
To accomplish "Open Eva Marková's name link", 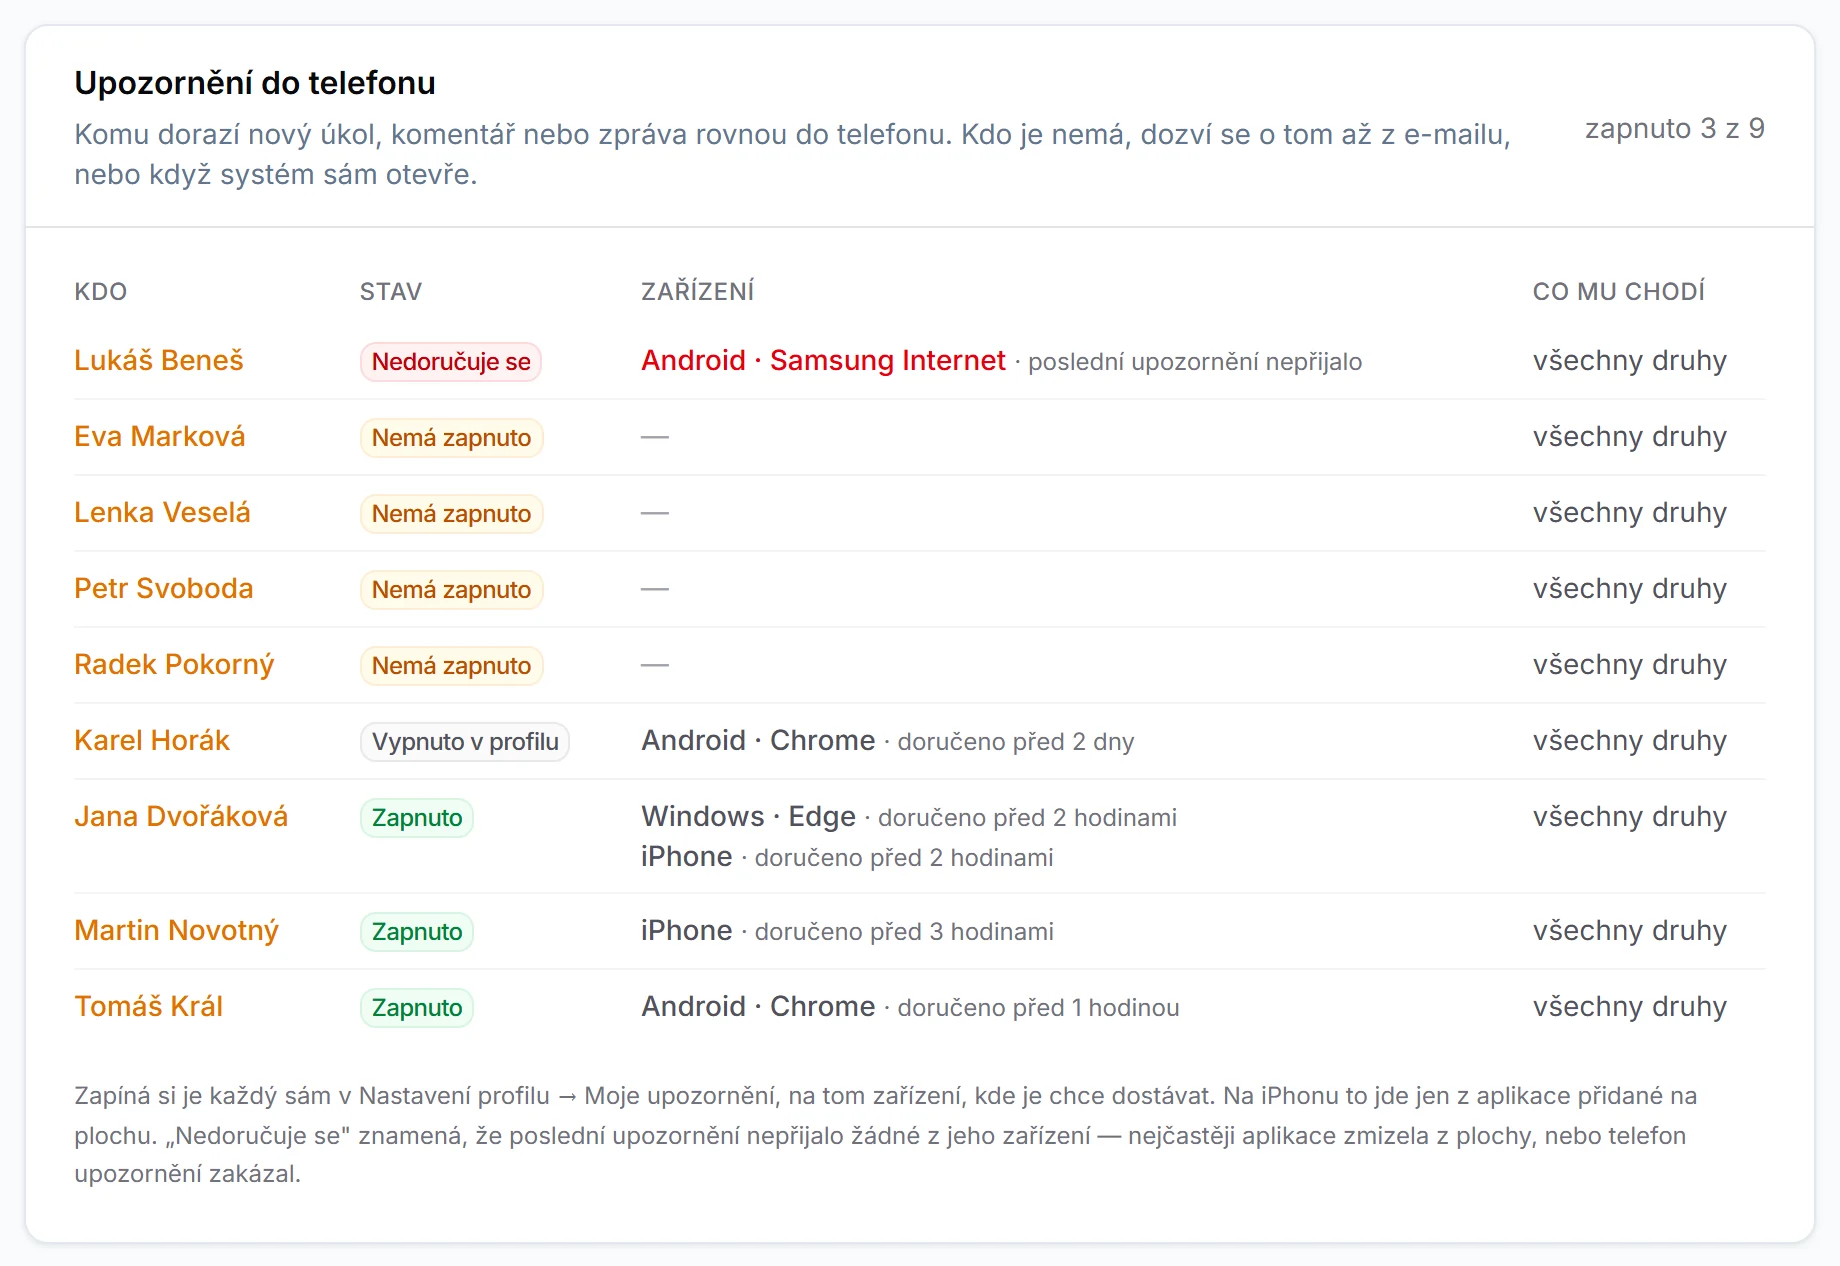I will (160, 437).
